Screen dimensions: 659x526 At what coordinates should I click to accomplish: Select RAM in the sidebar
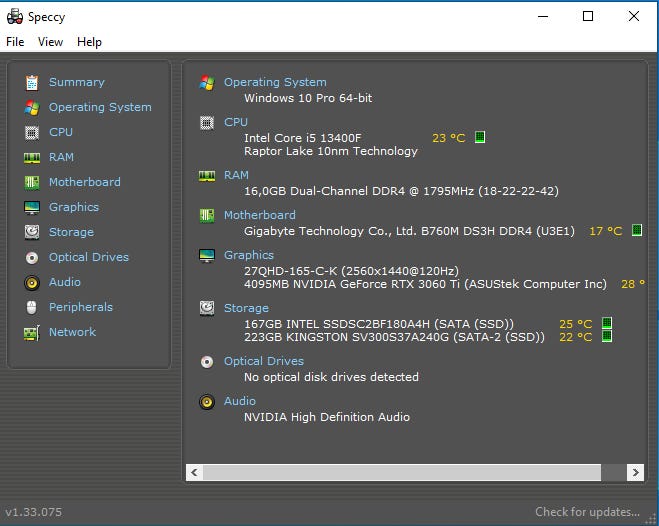(61, 157)
